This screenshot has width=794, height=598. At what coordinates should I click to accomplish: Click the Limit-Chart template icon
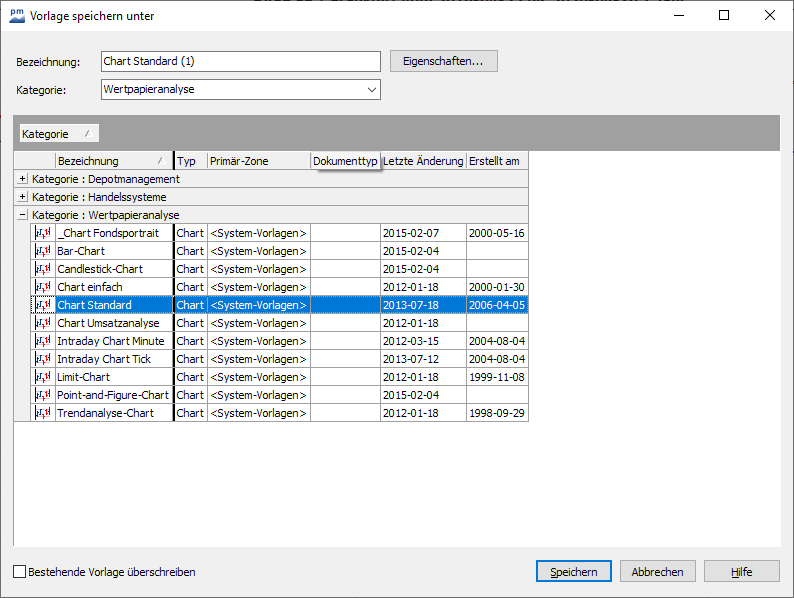click(x=43, y=377)
